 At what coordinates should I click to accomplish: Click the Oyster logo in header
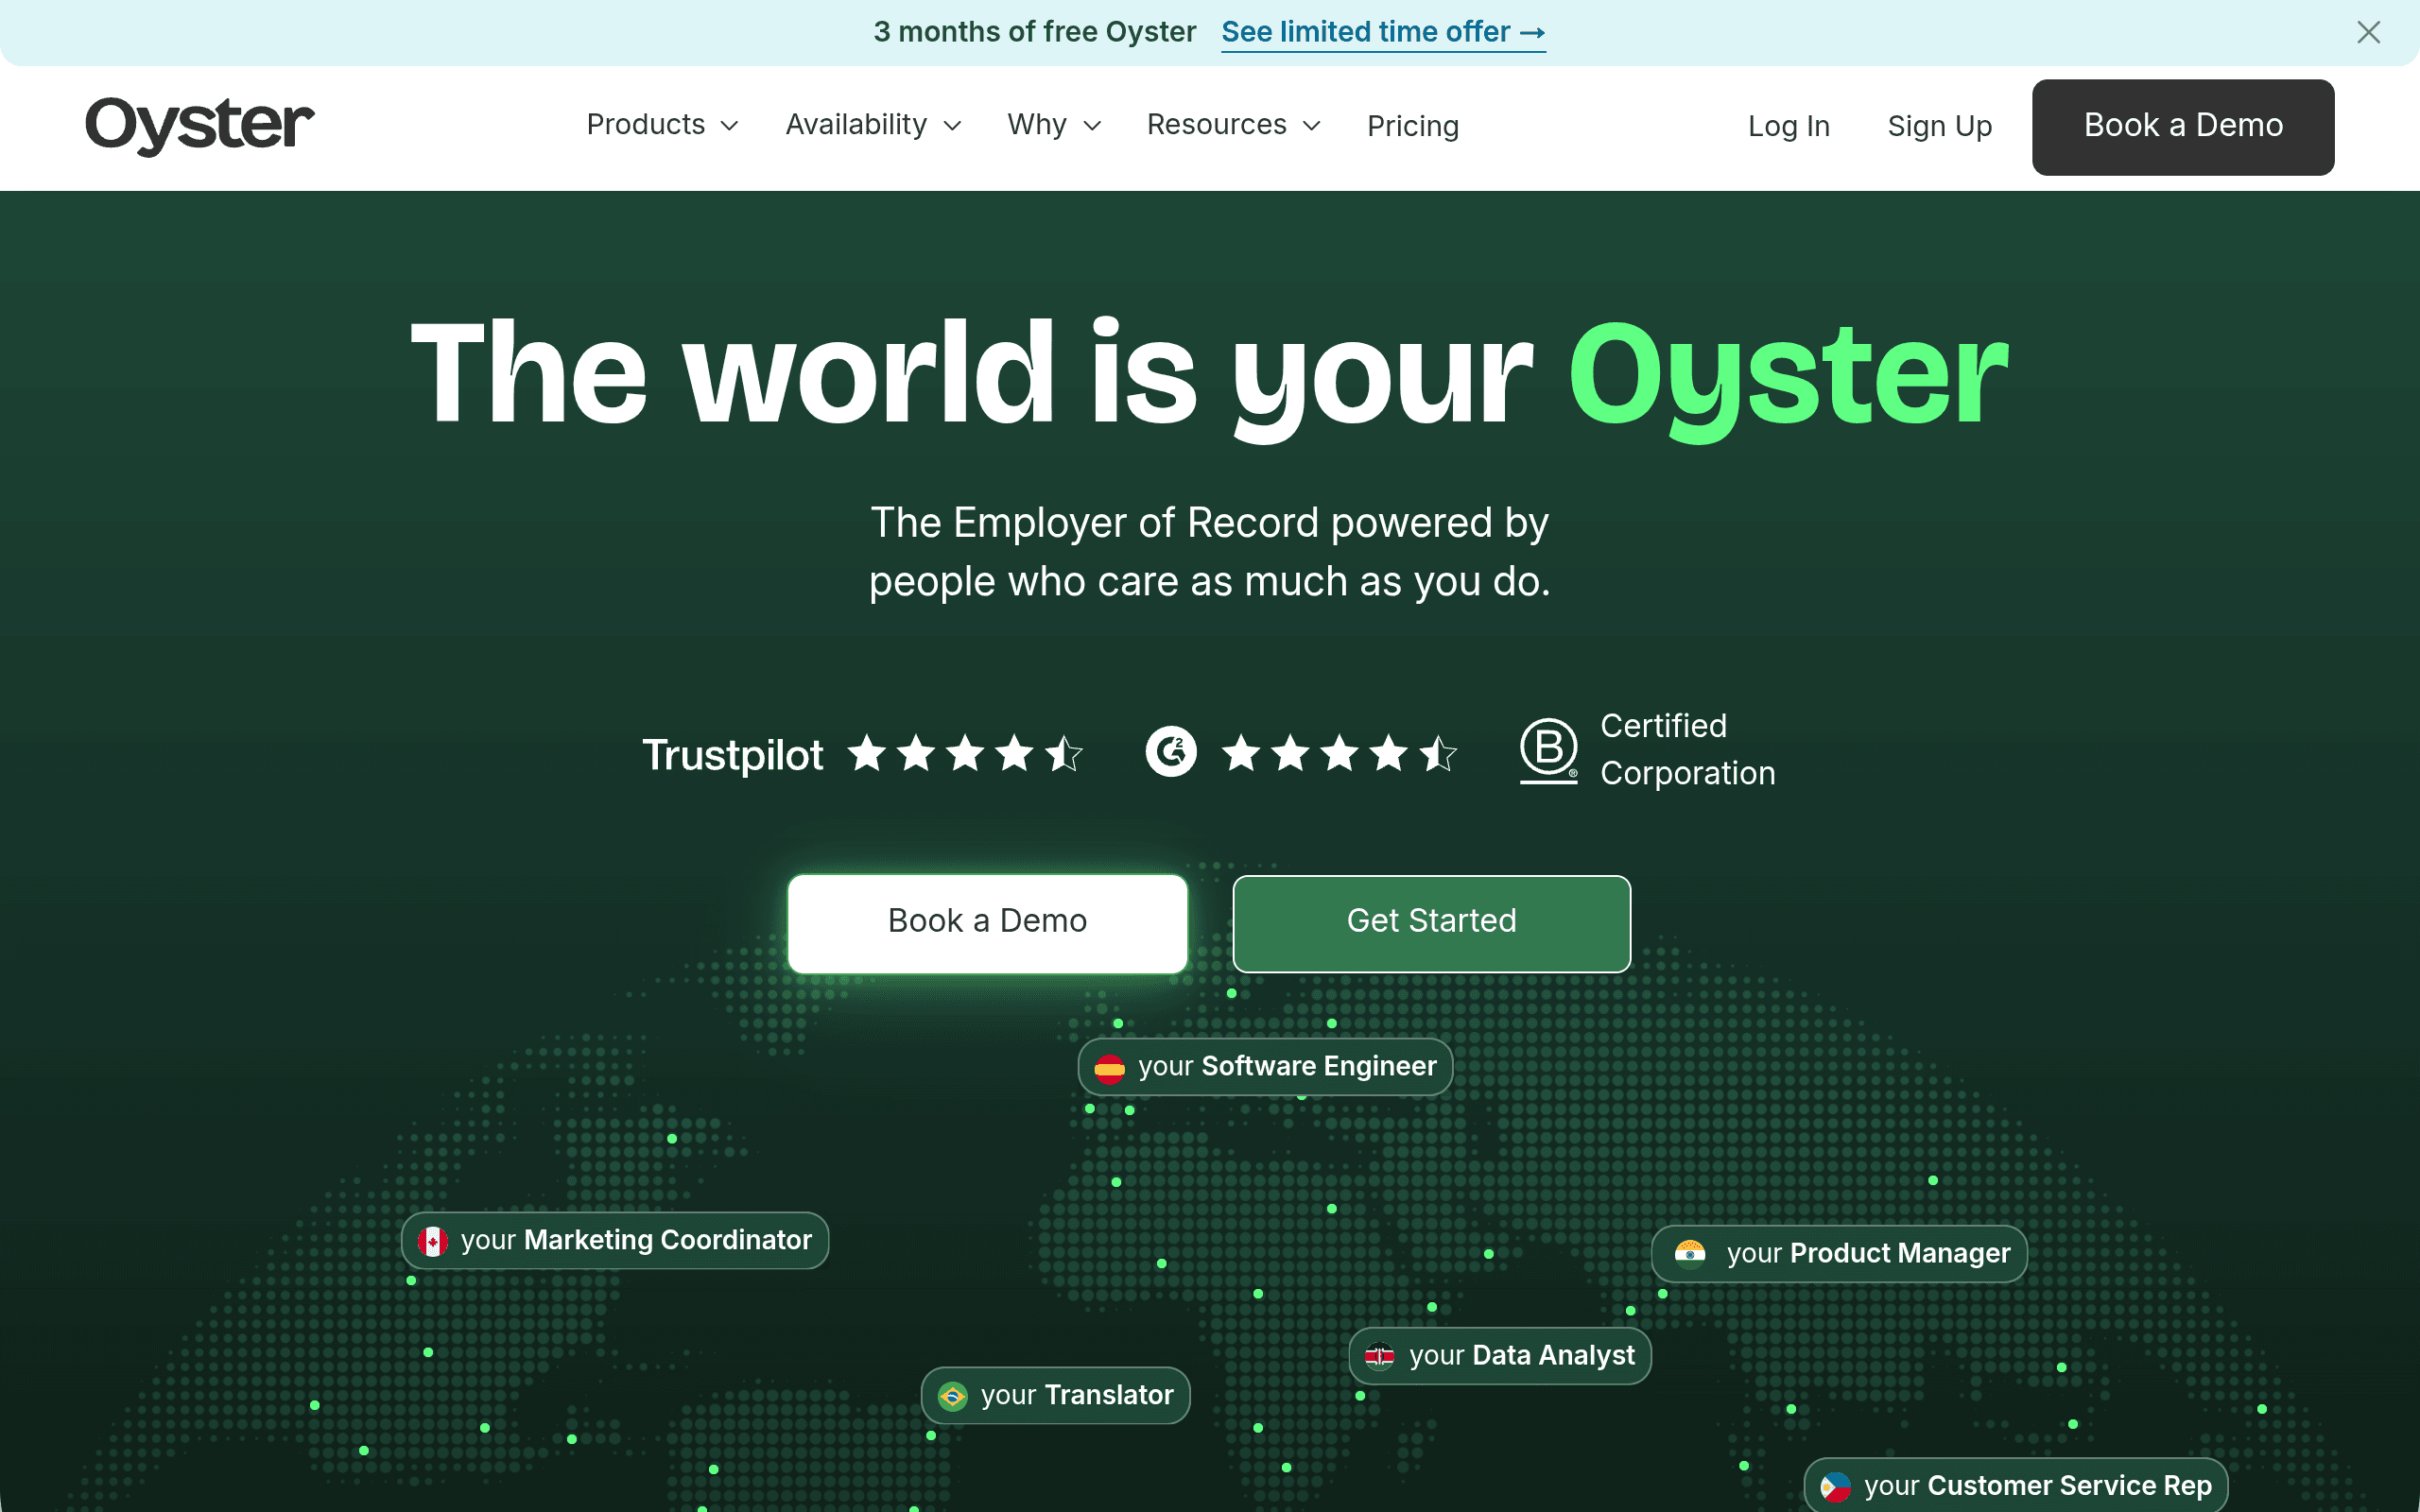[200, 126]
